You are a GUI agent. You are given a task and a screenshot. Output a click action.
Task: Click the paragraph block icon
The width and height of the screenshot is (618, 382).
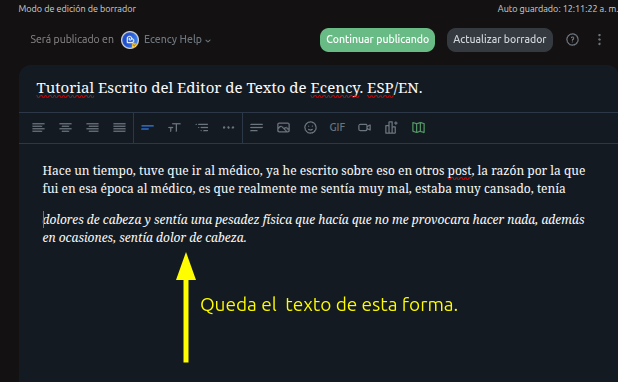257,128
